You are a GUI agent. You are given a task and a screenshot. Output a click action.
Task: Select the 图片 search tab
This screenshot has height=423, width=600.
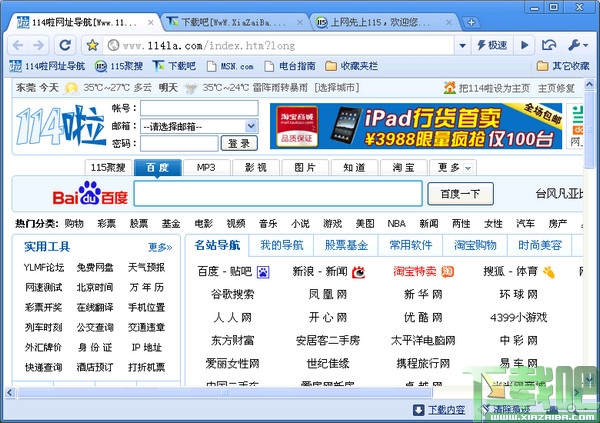[x=305, y=167]
